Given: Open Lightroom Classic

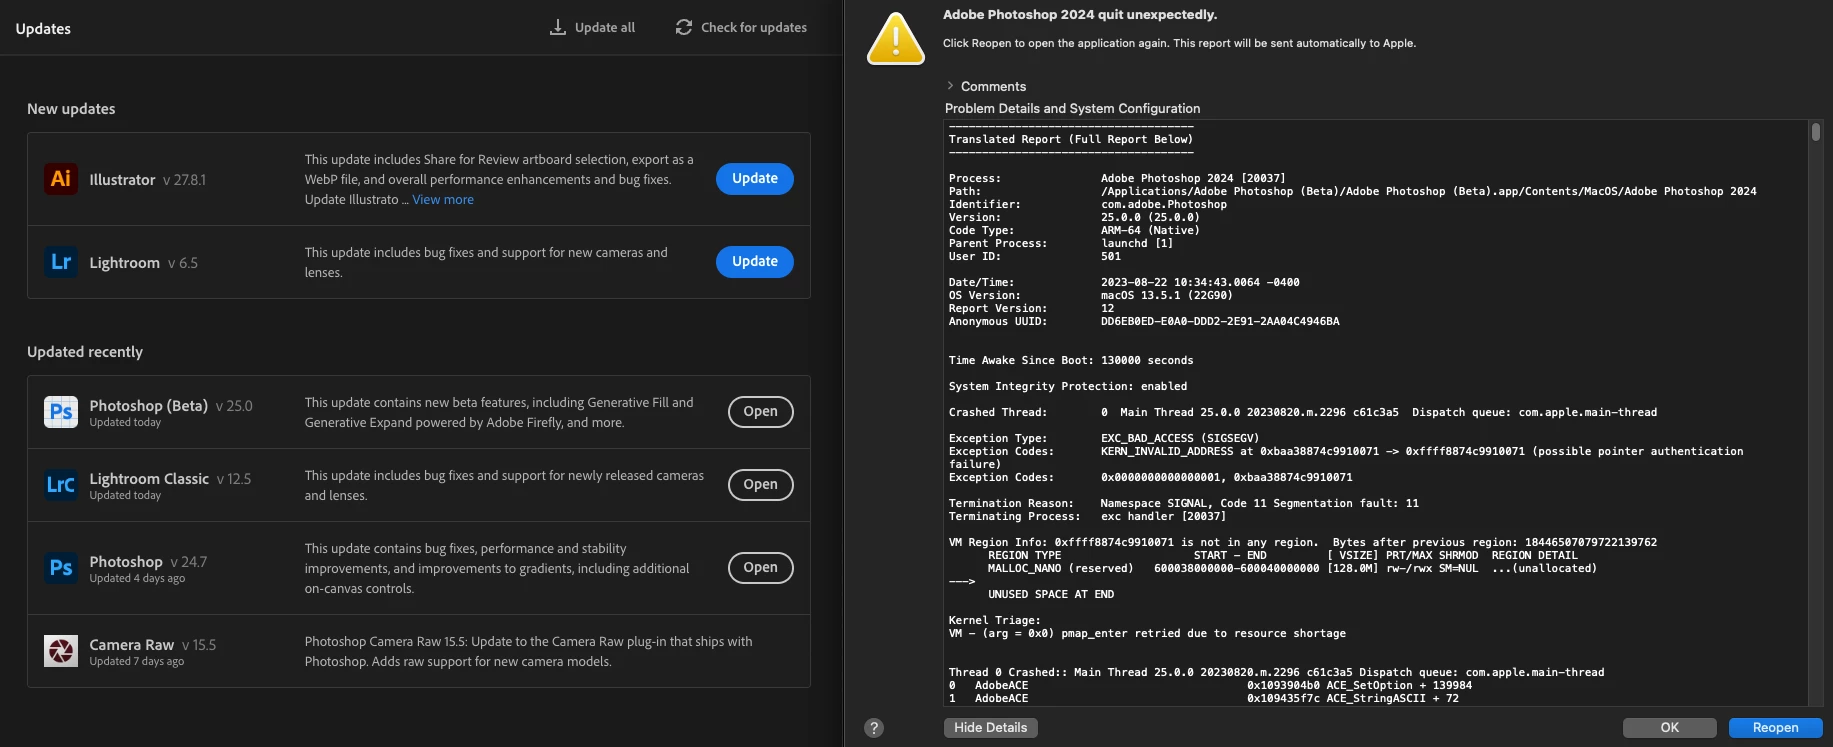Looking at the screenshot, I should click(x=761, y=485).
